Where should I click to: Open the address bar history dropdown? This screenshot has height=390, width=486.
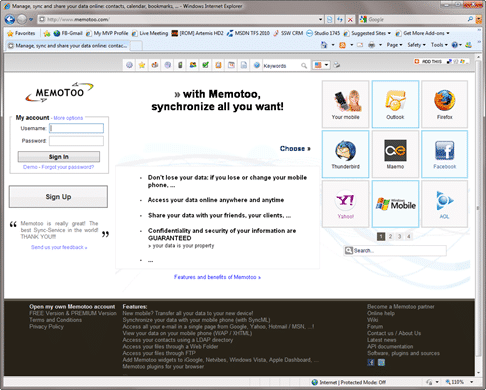(320, 19)
